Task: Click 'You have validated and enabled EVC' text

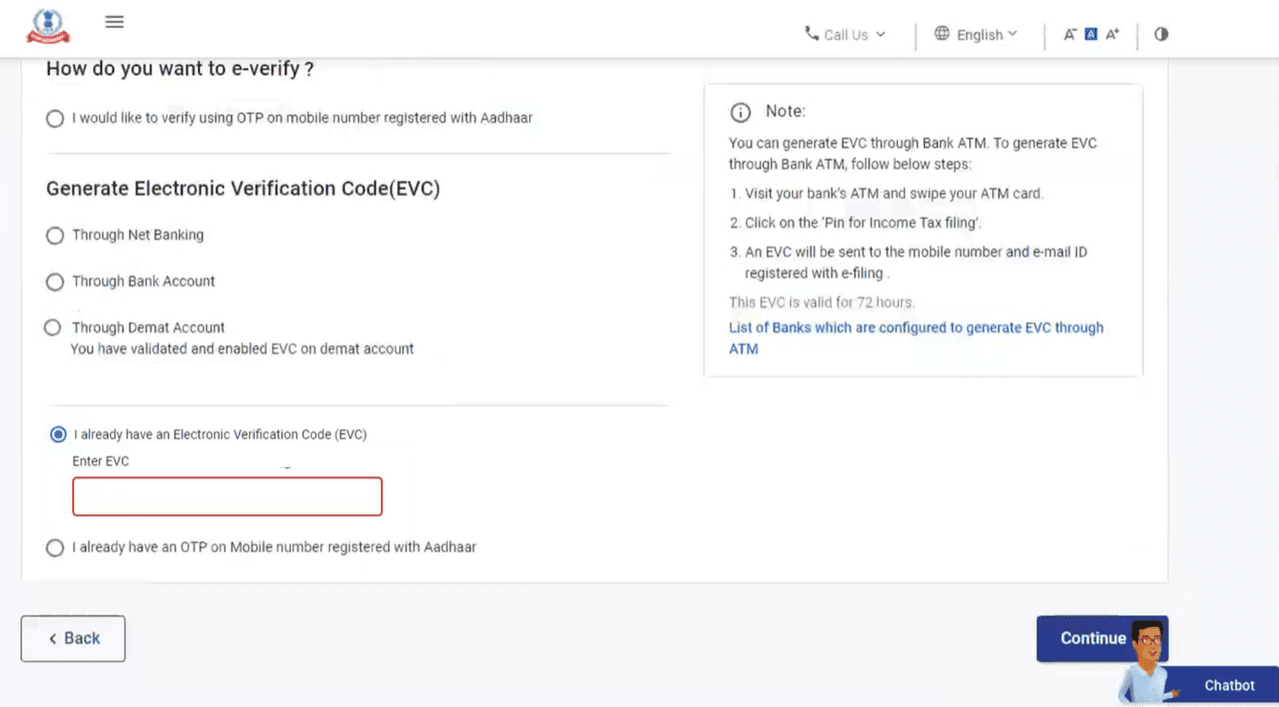Action: click(x=242, y=349)
